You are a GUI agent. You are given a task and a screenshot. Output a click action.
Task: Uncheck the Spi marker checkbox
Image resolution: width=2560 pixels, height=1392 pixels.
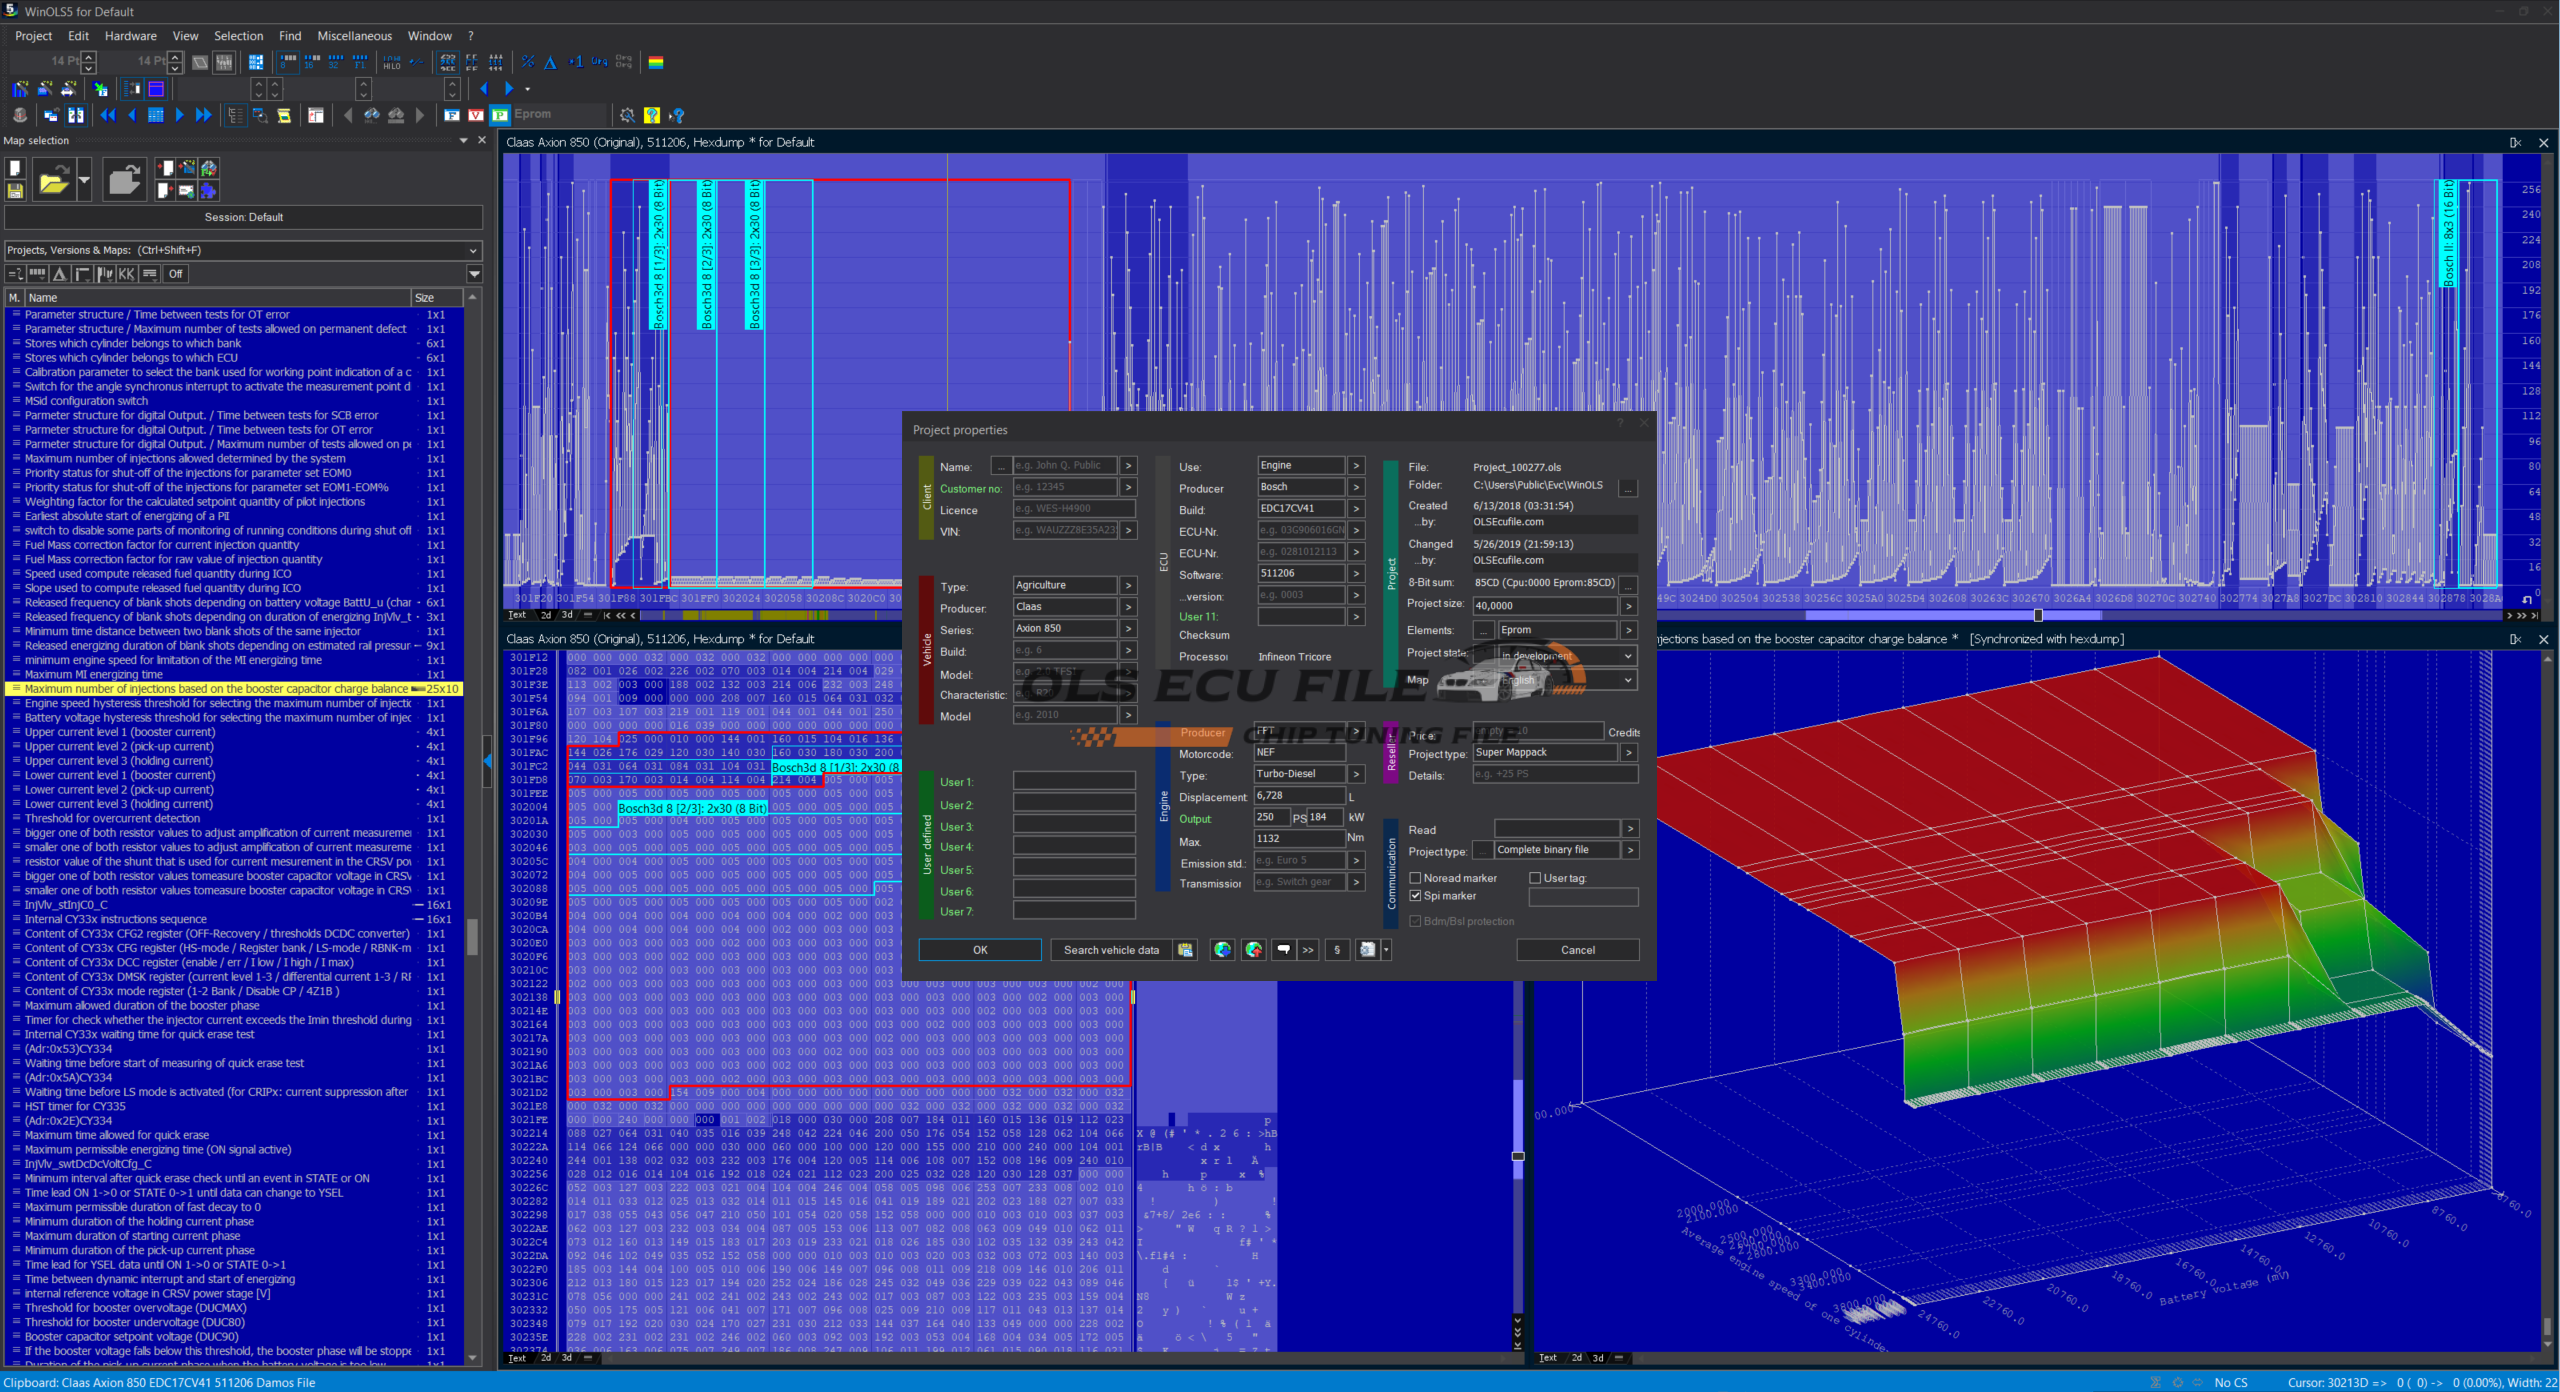[1415, 896]
